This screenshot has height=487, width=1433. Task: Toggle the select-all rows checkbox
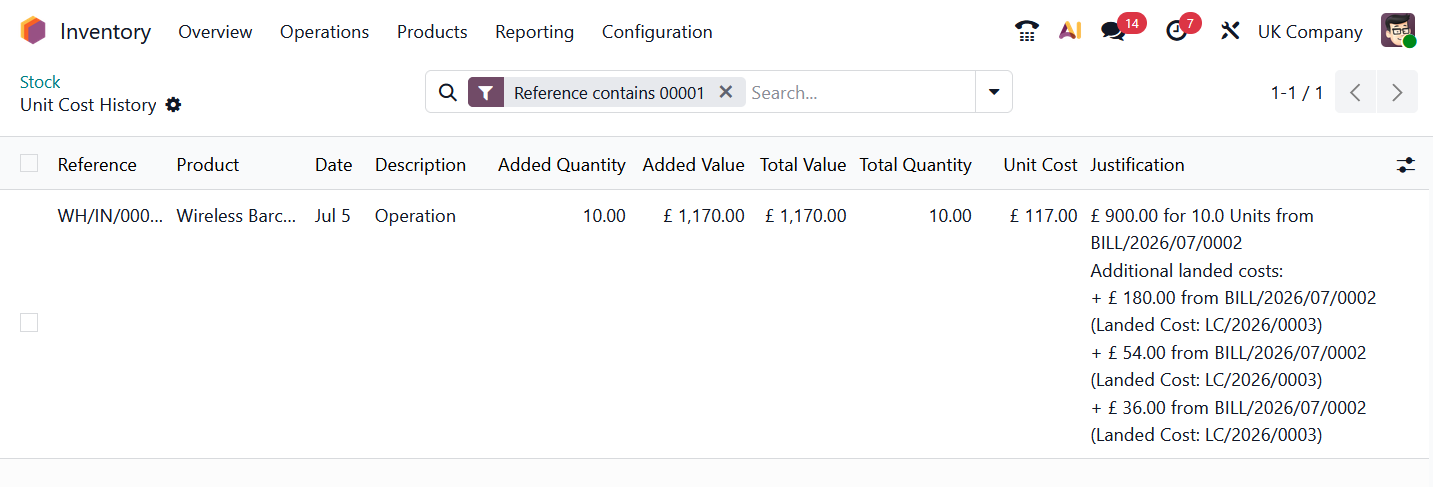coord(29,163)
